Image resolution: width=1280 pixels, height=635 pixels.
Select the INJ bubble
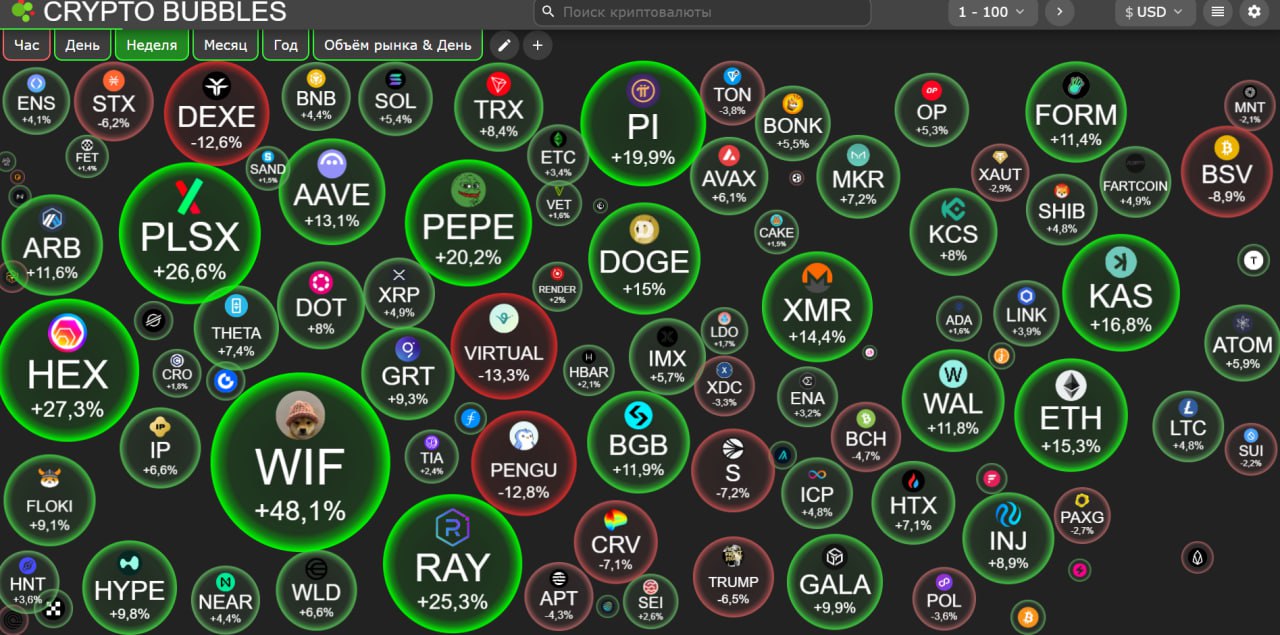(1008, 538)
